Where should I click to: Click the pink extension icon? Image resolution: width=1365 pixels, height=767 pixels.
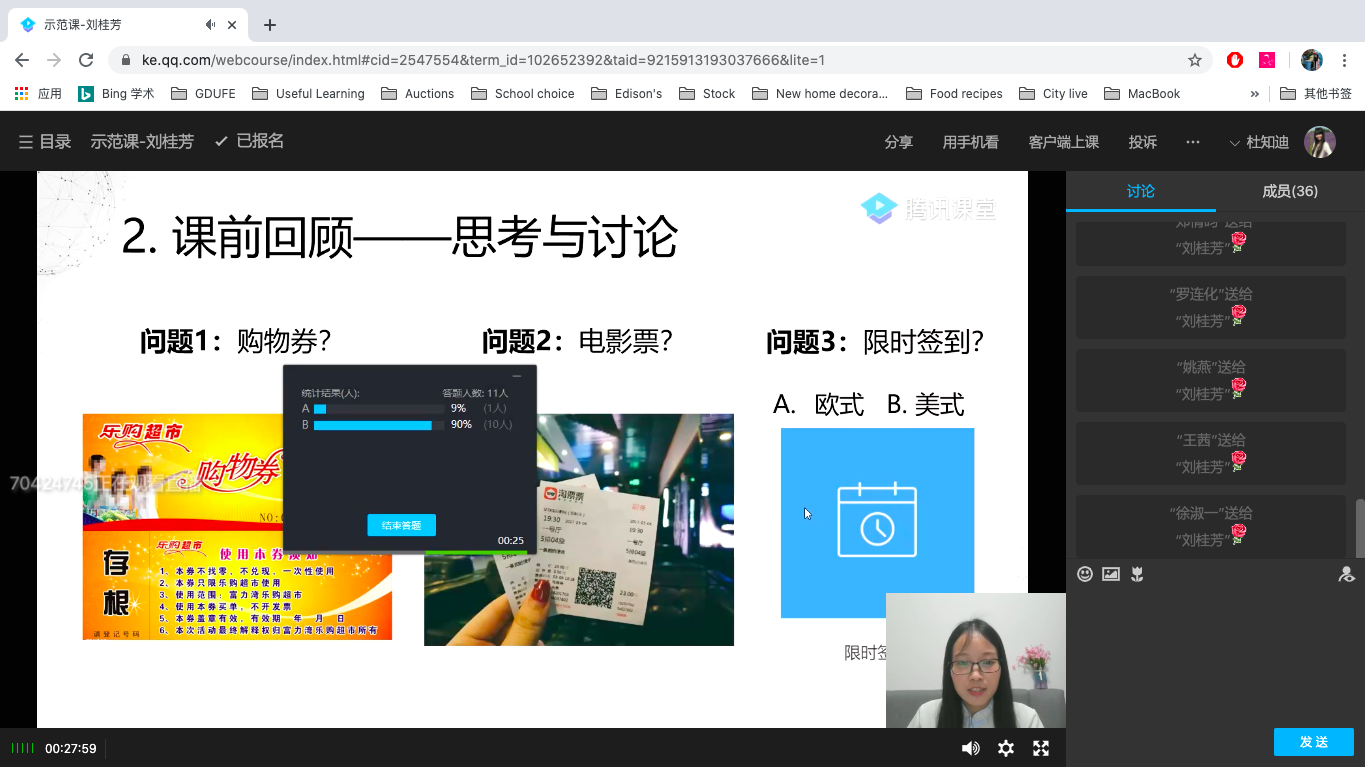[x=1267, y=60]
